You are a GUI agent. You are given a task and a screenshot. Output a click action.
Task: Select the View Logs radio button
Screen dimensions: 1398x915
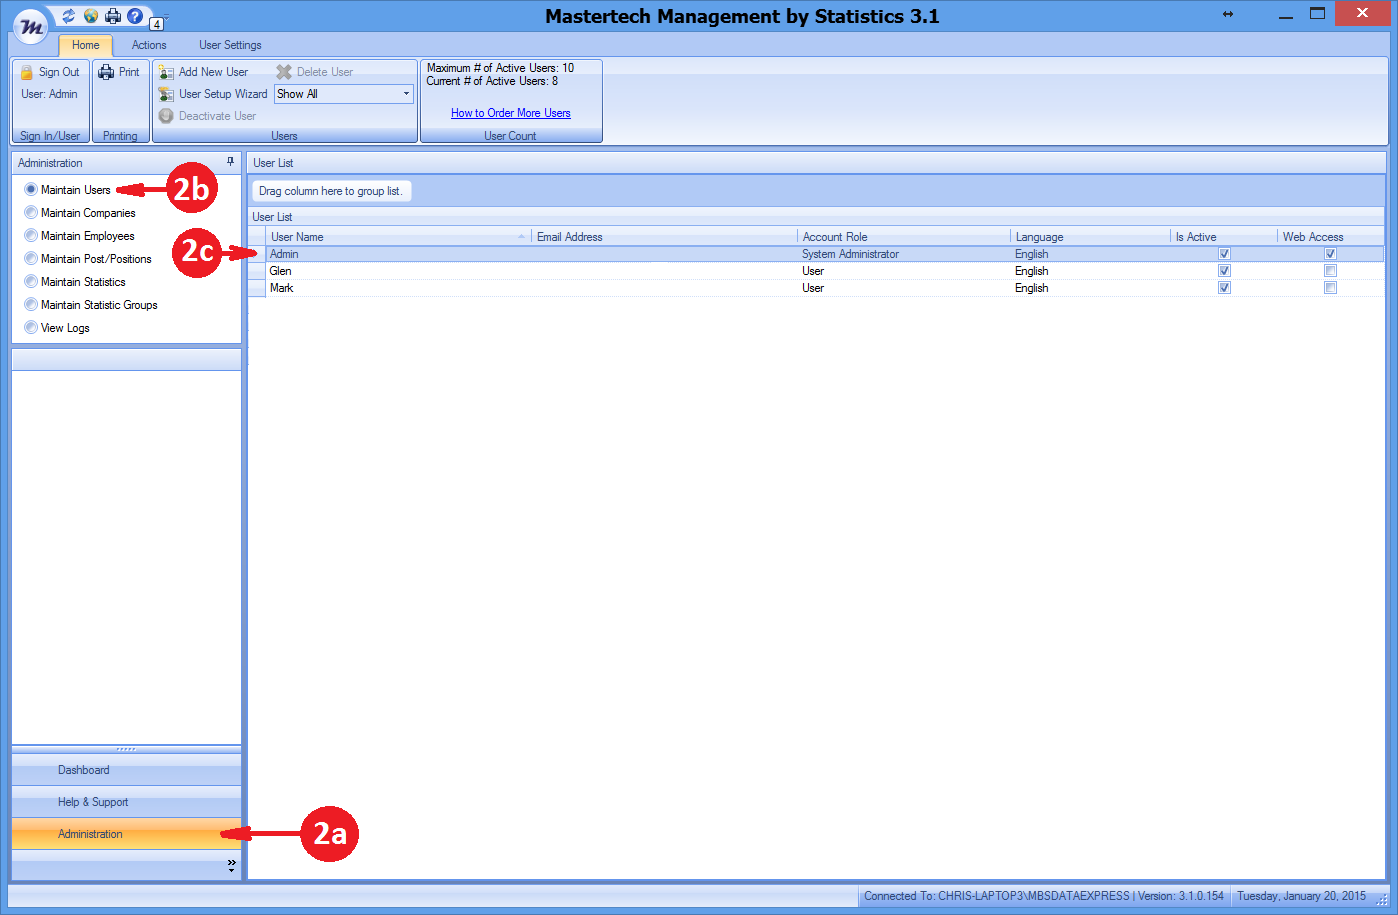point(31,327)
